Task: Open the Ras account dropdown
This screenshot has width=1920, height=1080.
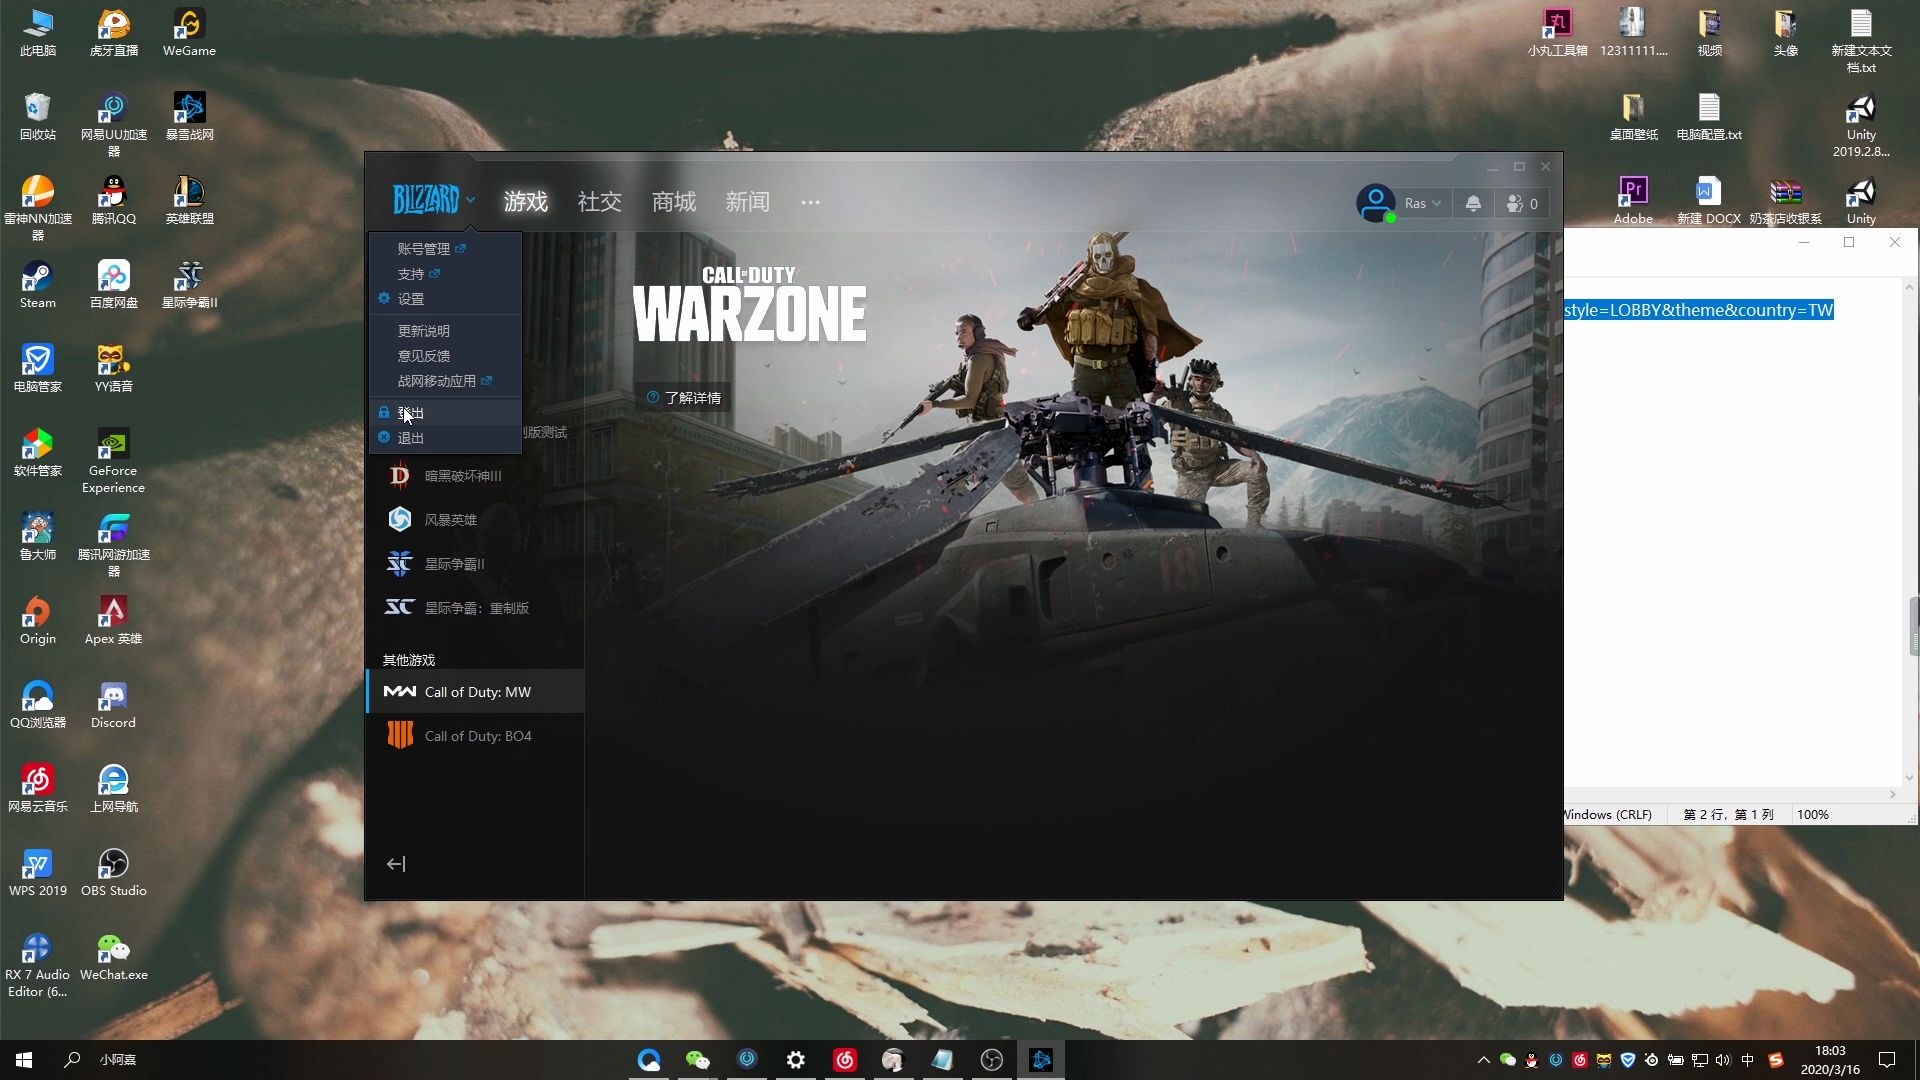Action: tap(1423, 203)
